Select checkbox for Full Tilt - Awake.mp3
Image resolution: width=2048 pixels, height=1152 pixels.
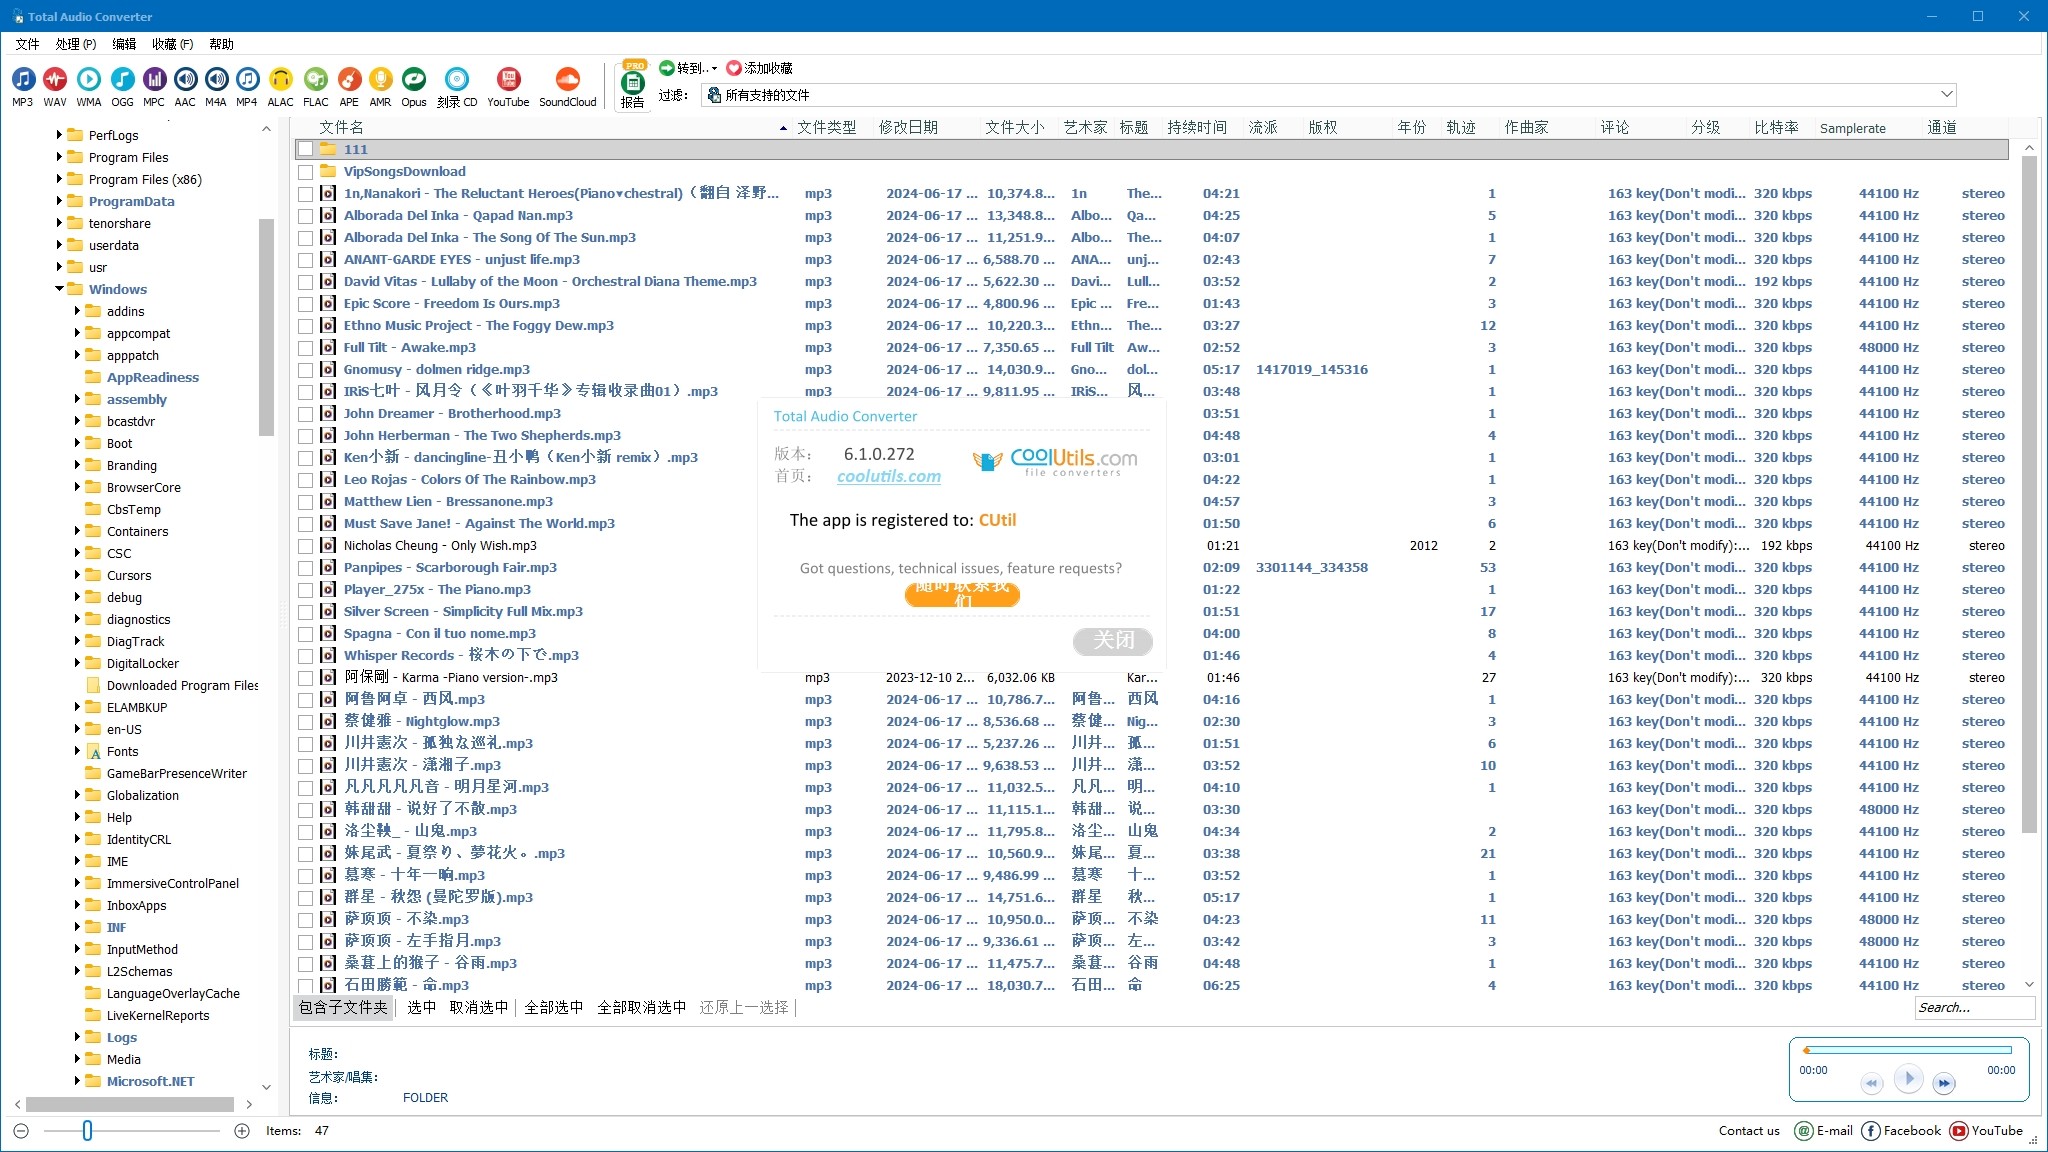point(305,348)
